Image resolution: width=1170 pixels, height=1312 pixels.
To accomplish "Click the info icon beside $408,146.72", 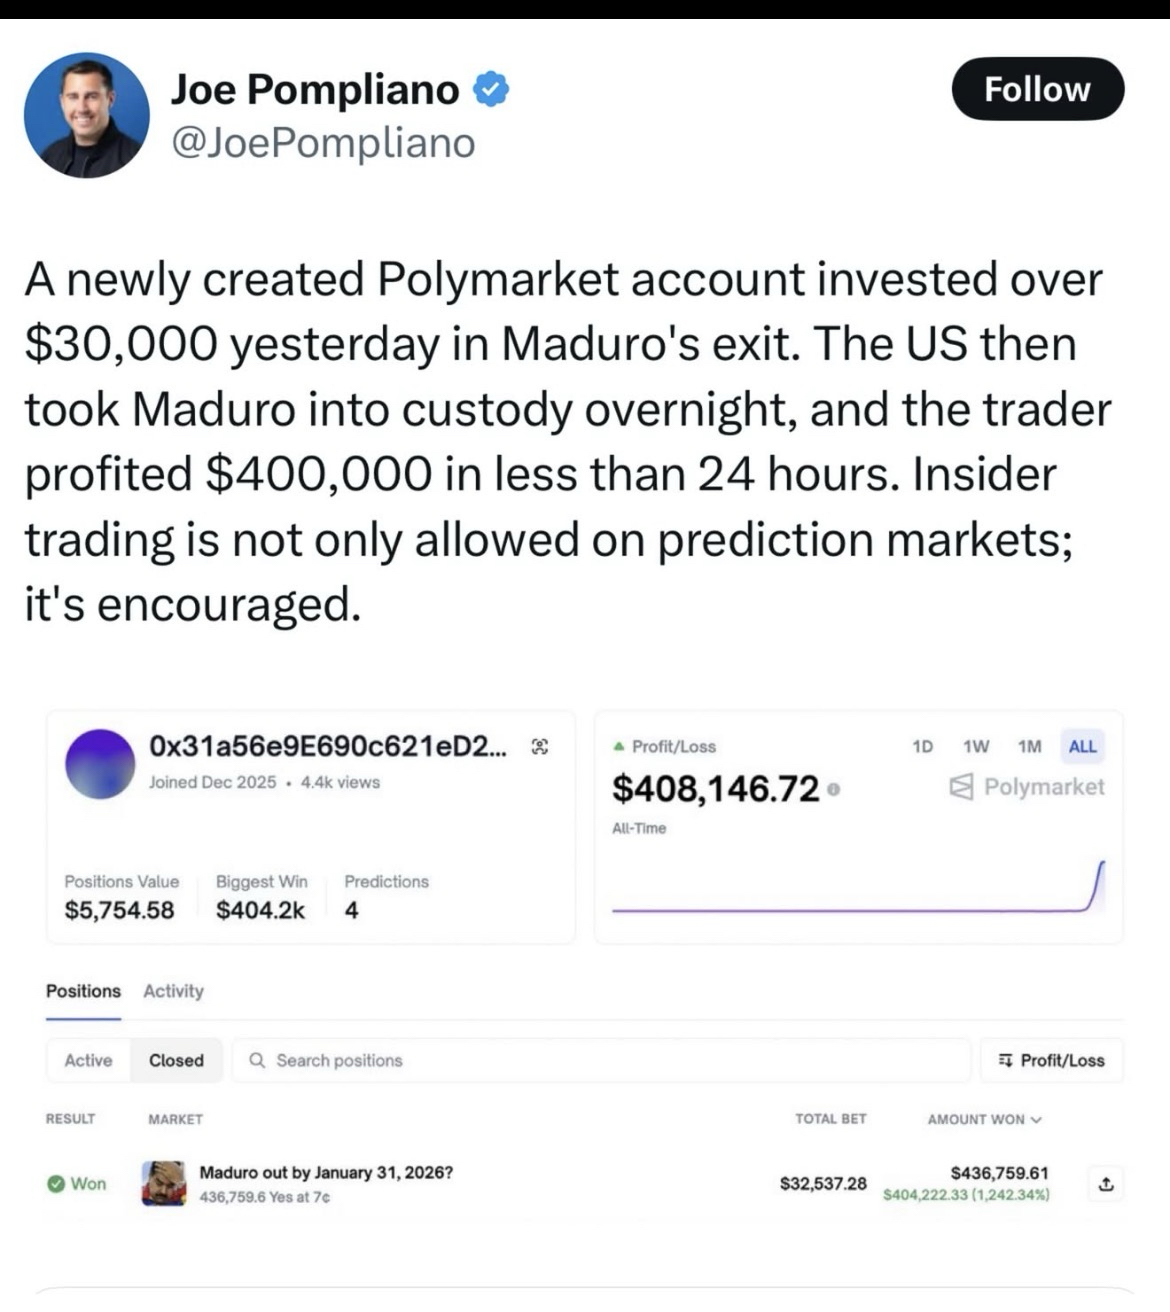I will (x=834, y=790).
